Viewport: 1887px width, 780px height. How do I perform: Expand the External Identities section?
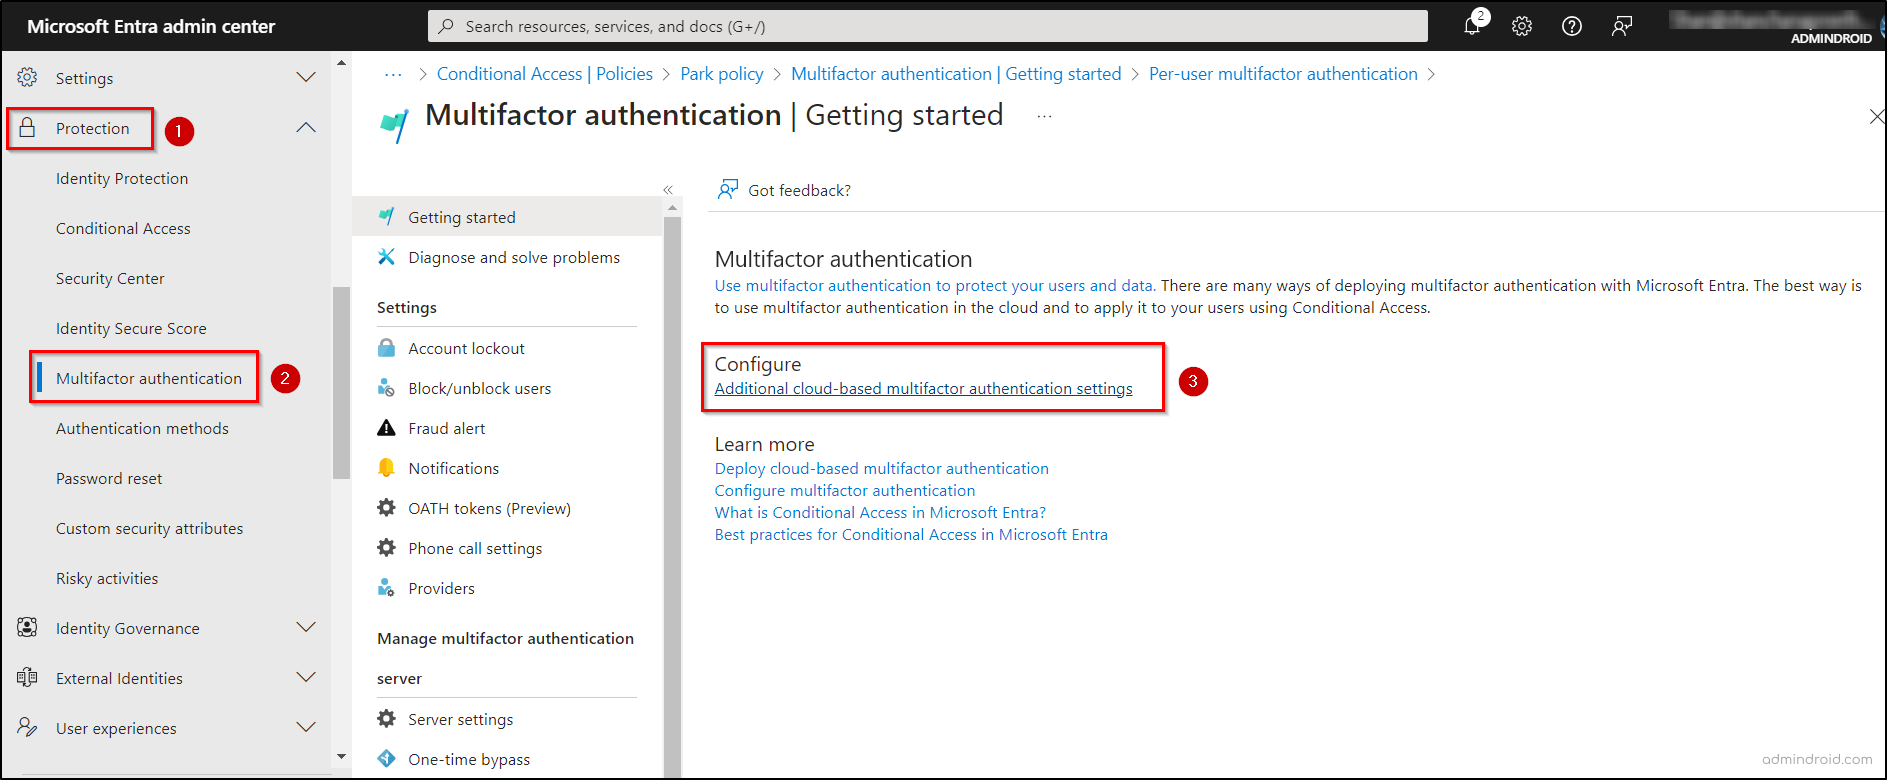coord(306,678)
